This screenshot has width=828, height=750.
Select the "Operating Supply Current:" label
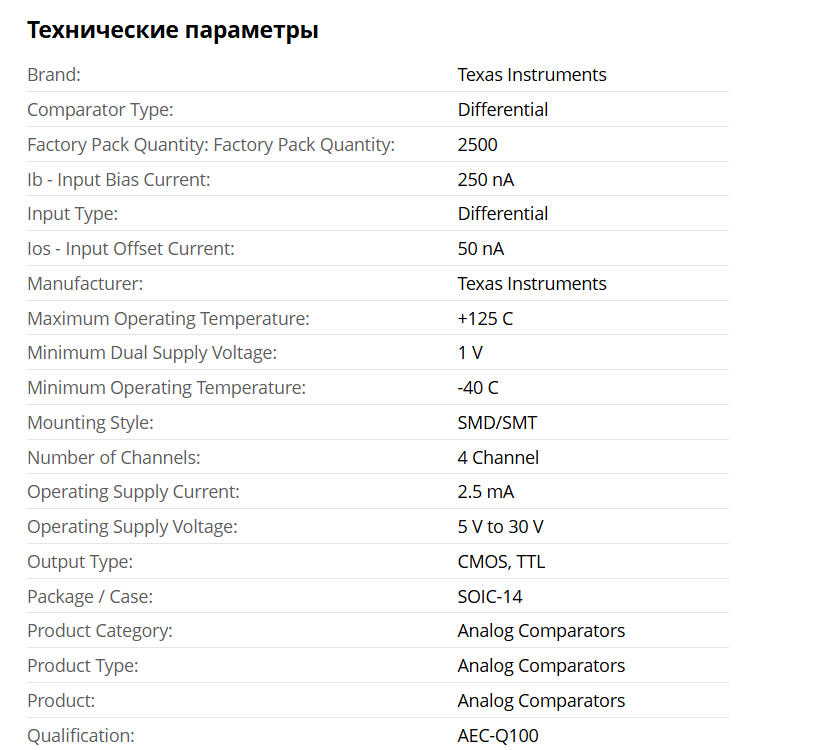pyautogui.click(x=133, y=492)
